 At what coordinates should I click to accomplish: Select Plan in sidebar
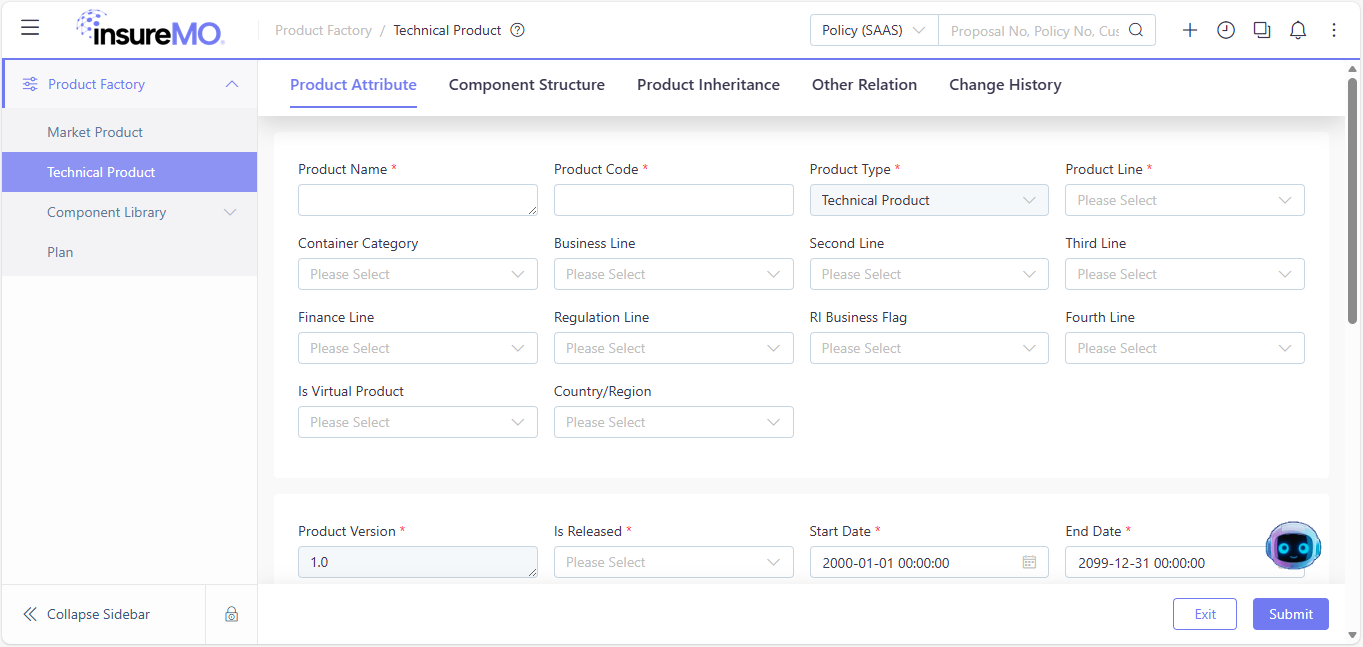129,252
